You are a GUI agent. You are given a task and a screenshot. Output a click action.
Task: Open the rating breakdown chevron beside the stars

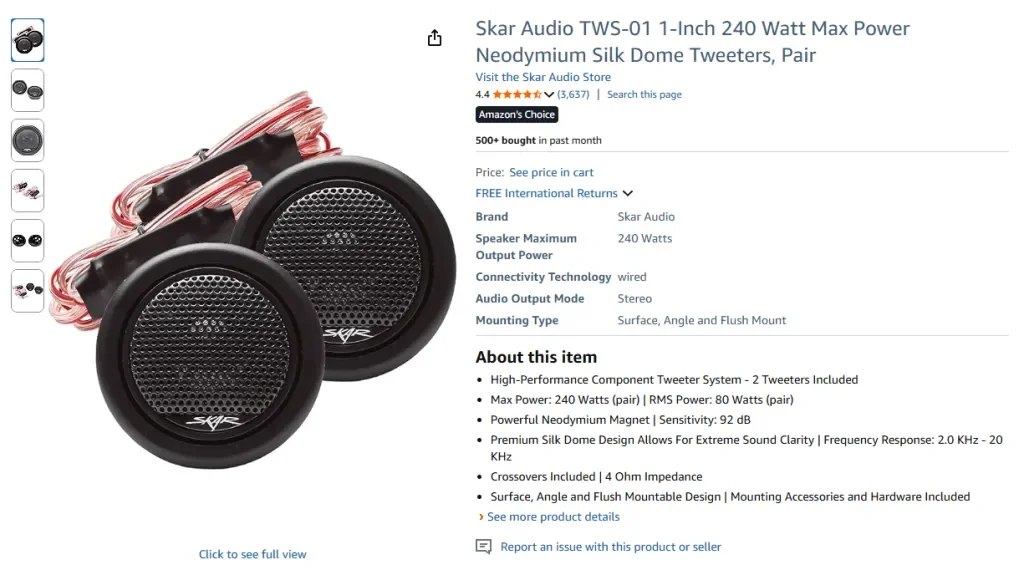[x=549, y=95]
